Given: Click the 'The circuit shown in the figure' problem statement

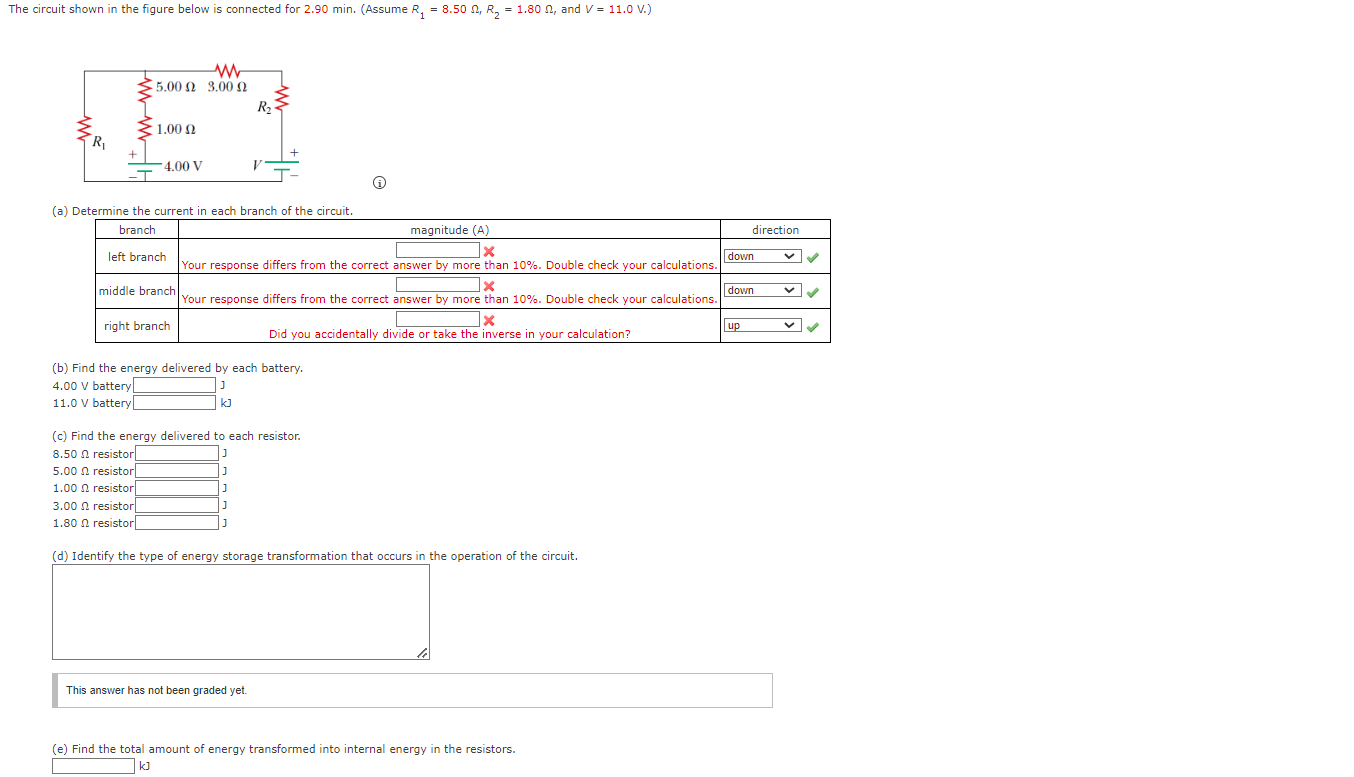Looking at the screenshot, I should (x=330, y=10).
